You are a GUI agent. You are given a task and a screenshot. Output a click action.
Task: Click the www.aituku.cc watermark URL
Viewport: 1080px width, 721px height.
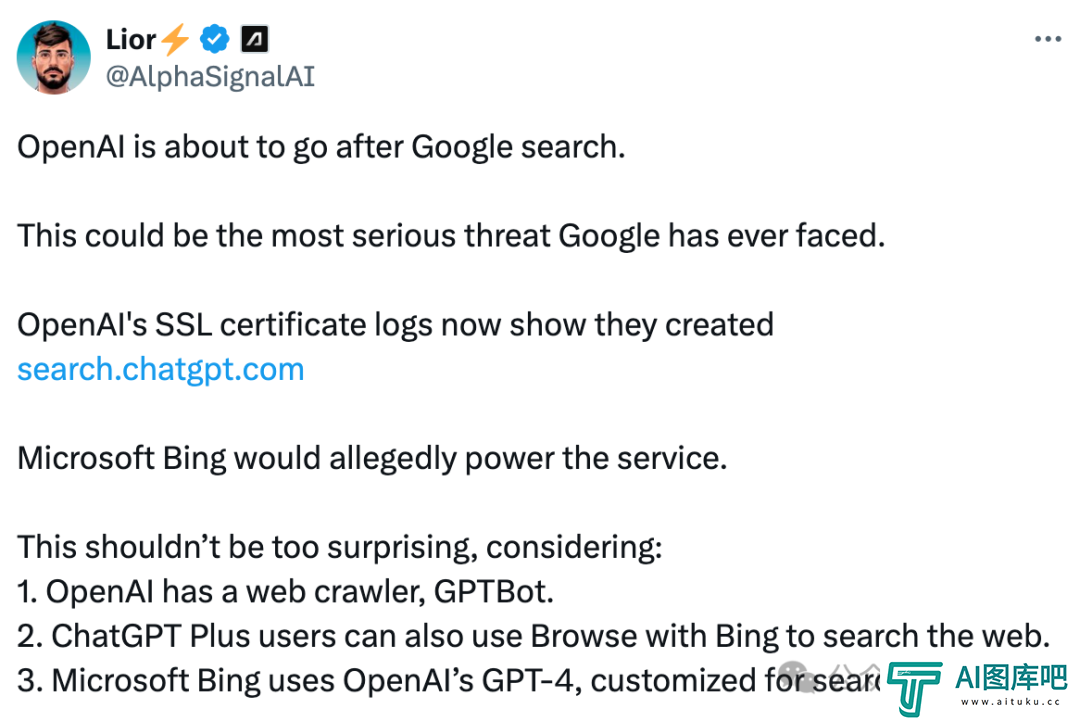(x=1010, y=702)
